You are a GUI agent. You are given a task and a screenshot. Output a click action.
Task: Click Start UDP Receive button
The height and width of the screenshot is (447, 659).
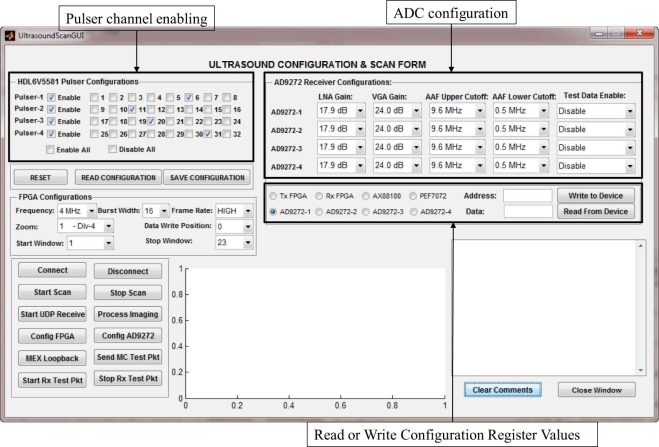52,314
